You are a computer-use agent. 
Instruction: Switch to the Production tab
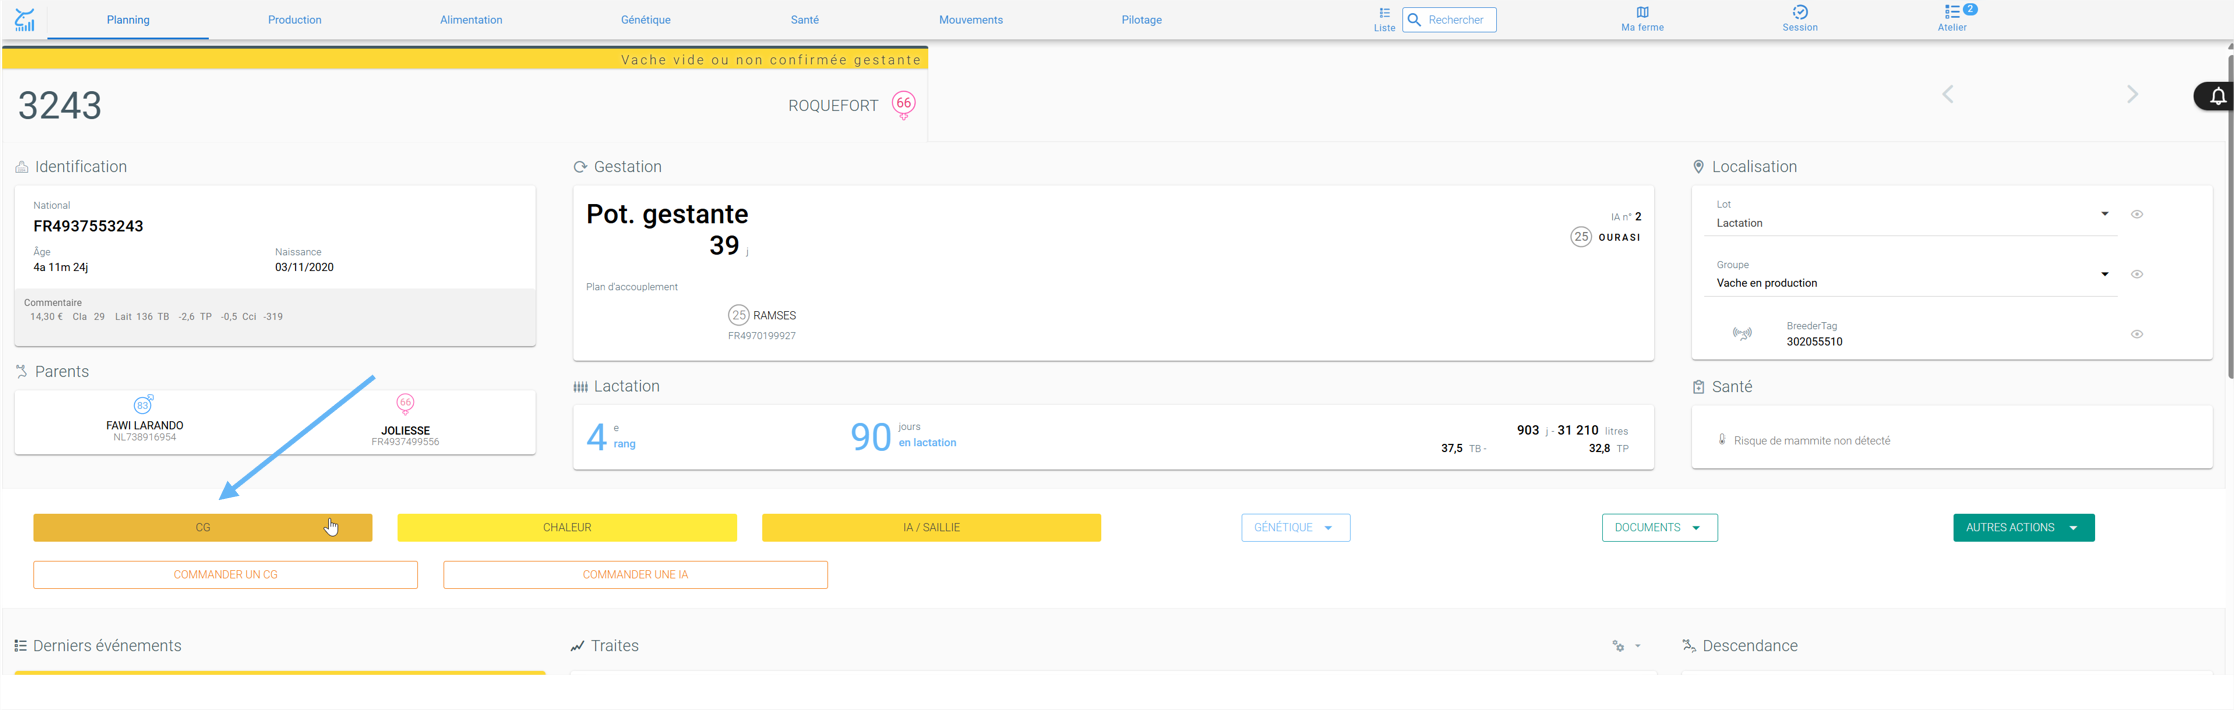click(x=294, y=20)
